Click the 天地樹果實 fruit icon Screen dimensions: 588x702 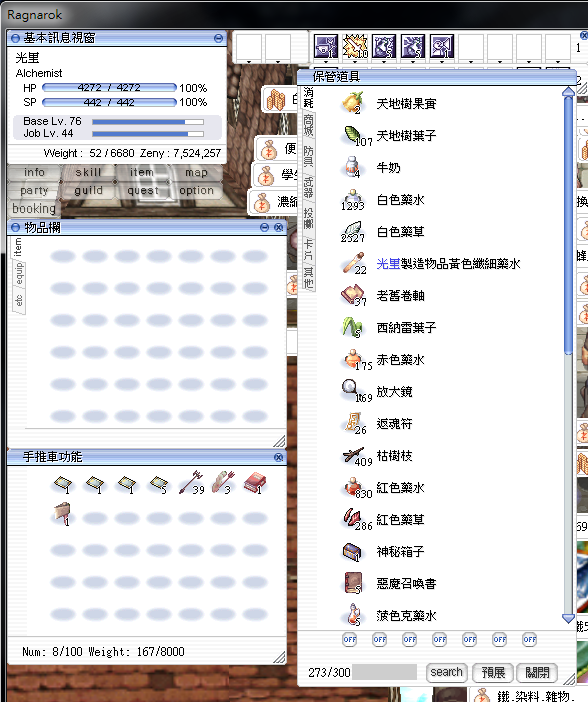(x=352, y=103)
